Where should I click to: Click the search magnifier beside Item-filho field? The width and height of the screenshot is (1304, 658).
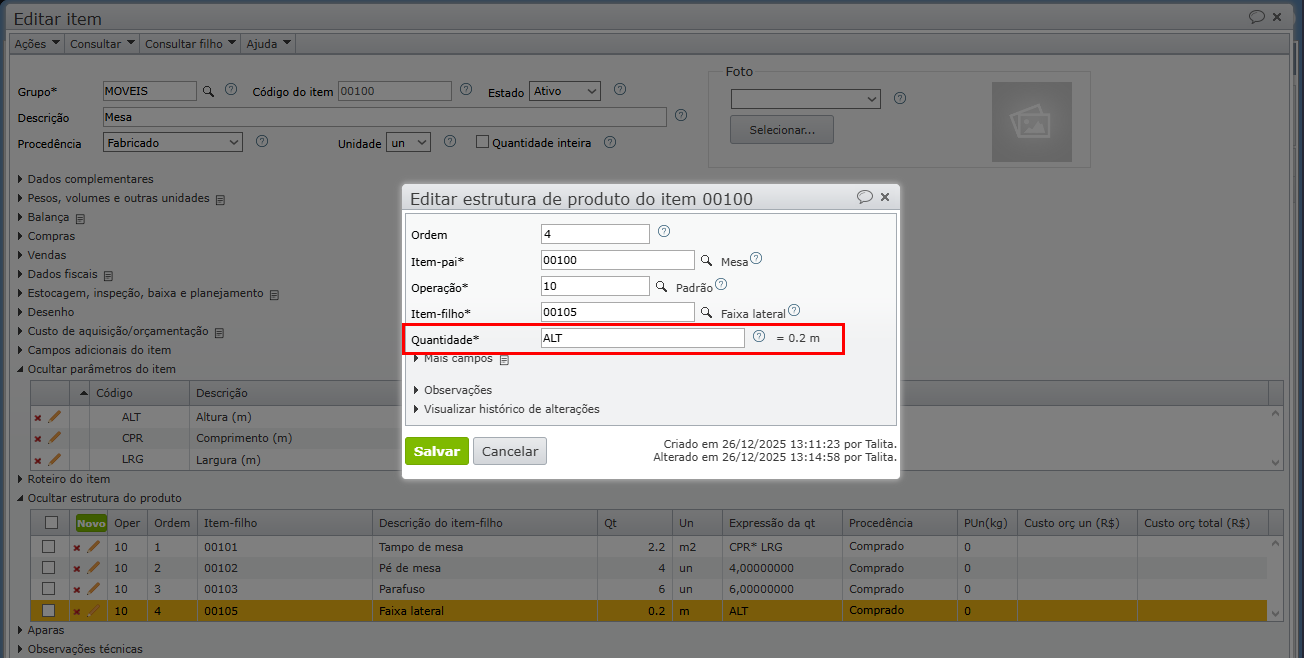706,312
